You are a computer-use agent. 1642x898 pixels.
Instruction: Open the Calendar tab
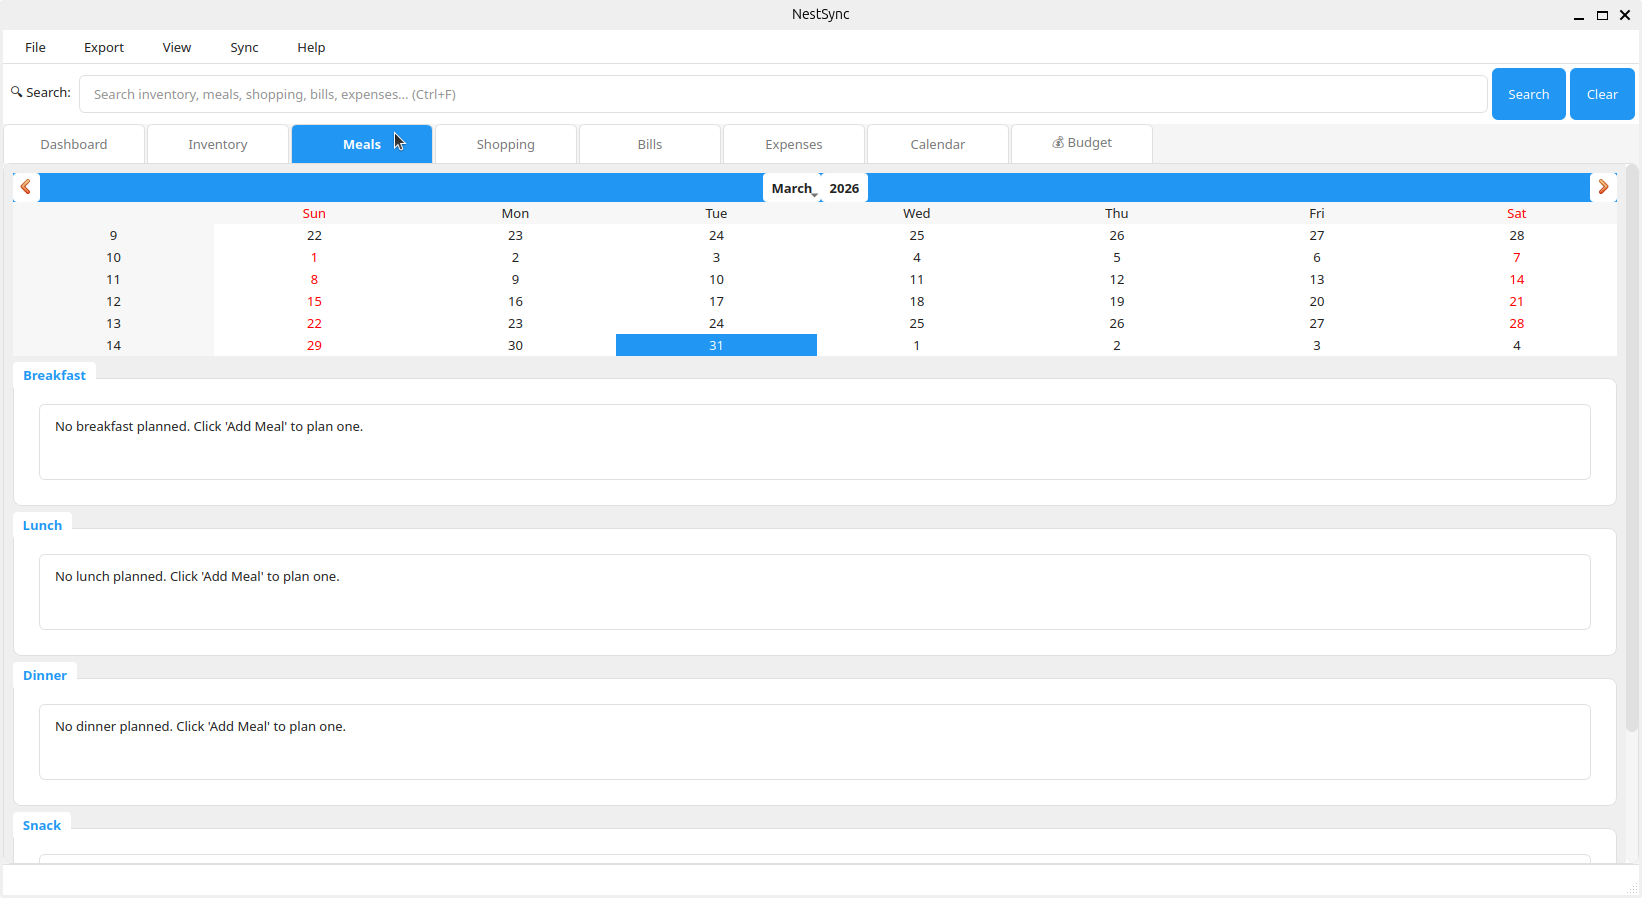tap(938, 144)
